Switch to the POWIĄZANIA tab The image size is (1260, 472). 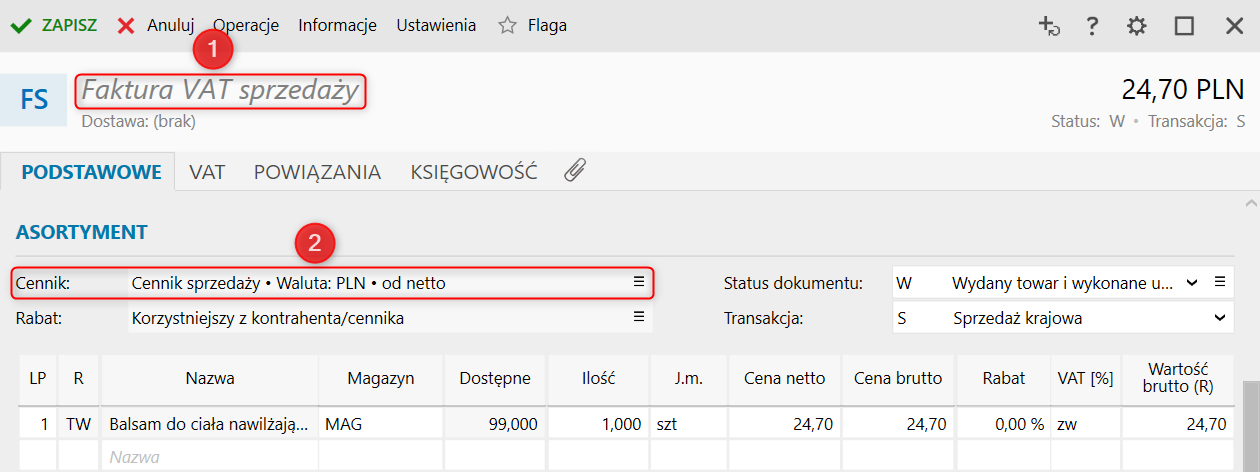317,172
